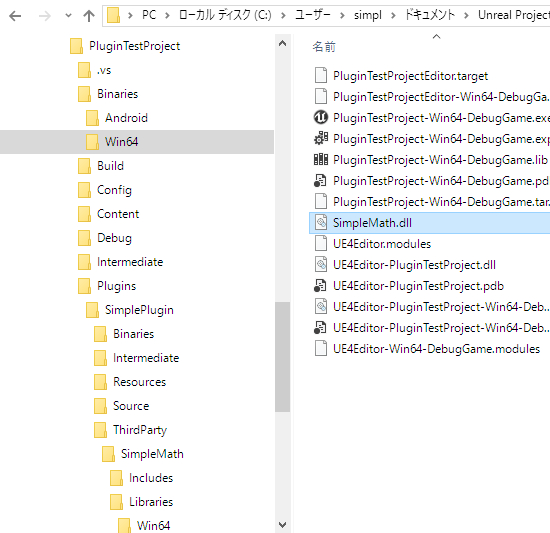Viewport: 550px width, 533px height.
Task: Click the folder tree scrollbar thumb
Action: [x=283, y=357]
